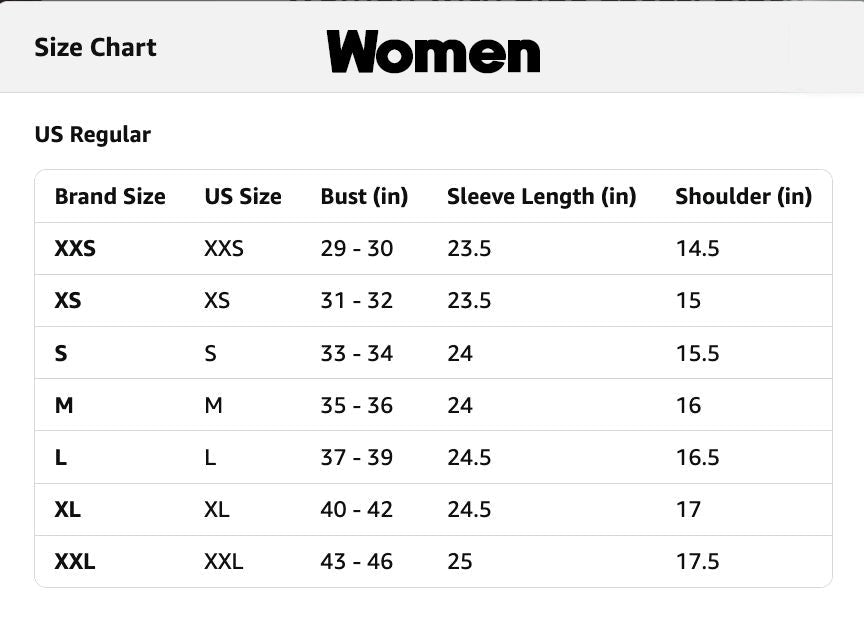864x641 pixels.
Task: Select the shoulder value 16.5
Action: point(697,458)
